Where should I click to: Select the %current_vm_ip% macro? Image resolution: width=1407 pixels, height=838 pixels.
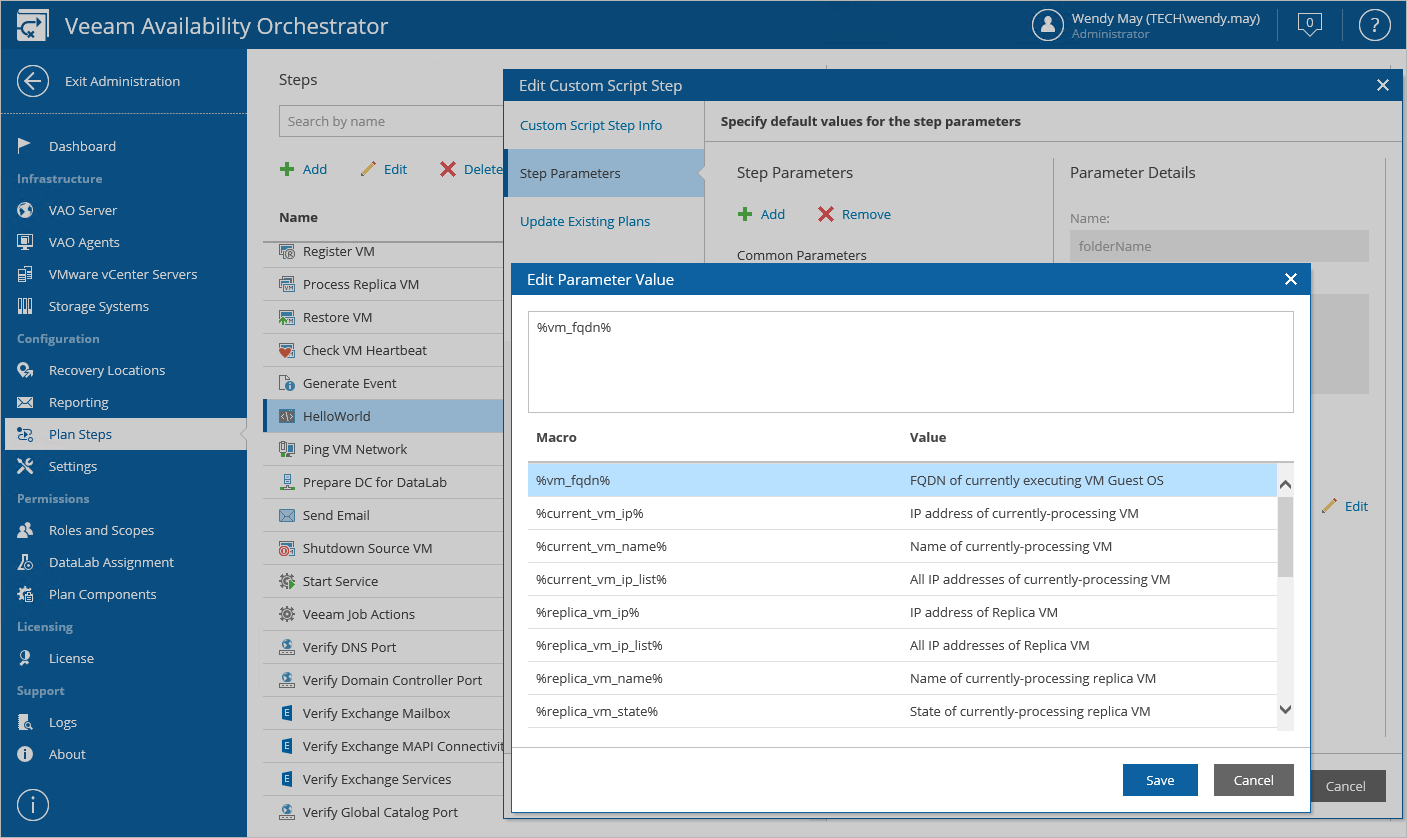[902, 513]
